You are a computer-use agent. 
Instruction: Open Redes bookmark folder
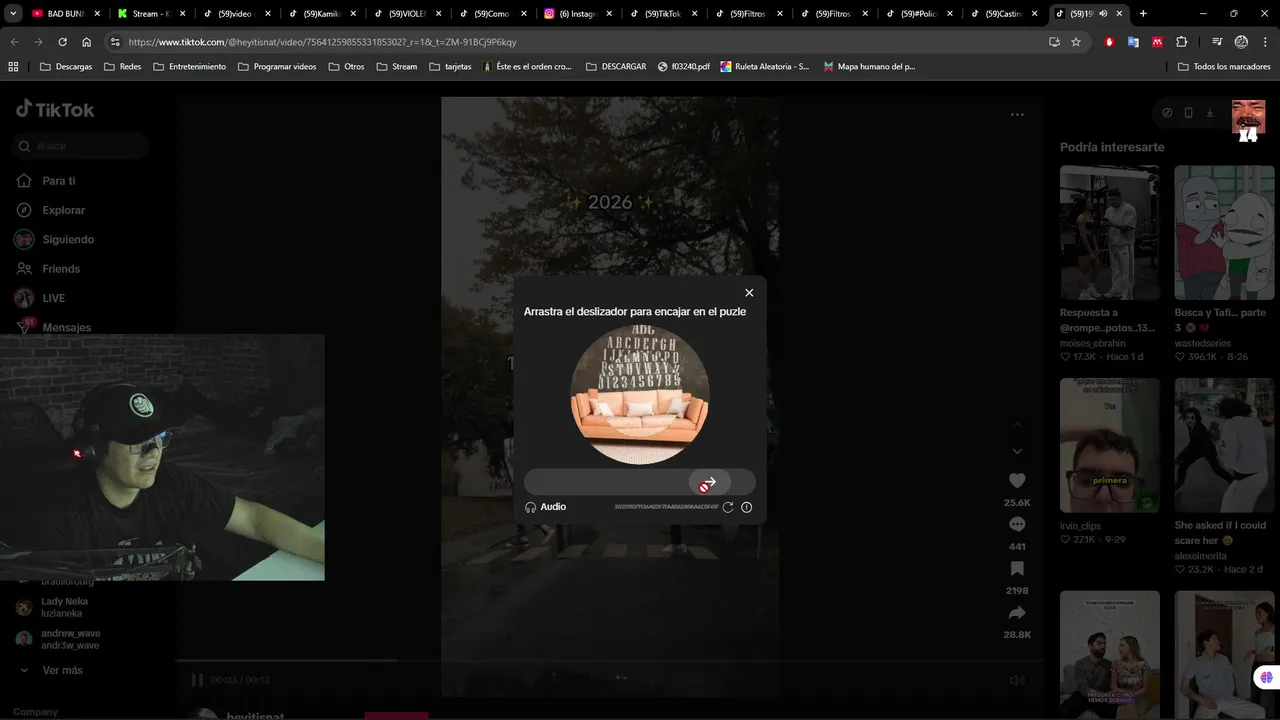[125, 67]
